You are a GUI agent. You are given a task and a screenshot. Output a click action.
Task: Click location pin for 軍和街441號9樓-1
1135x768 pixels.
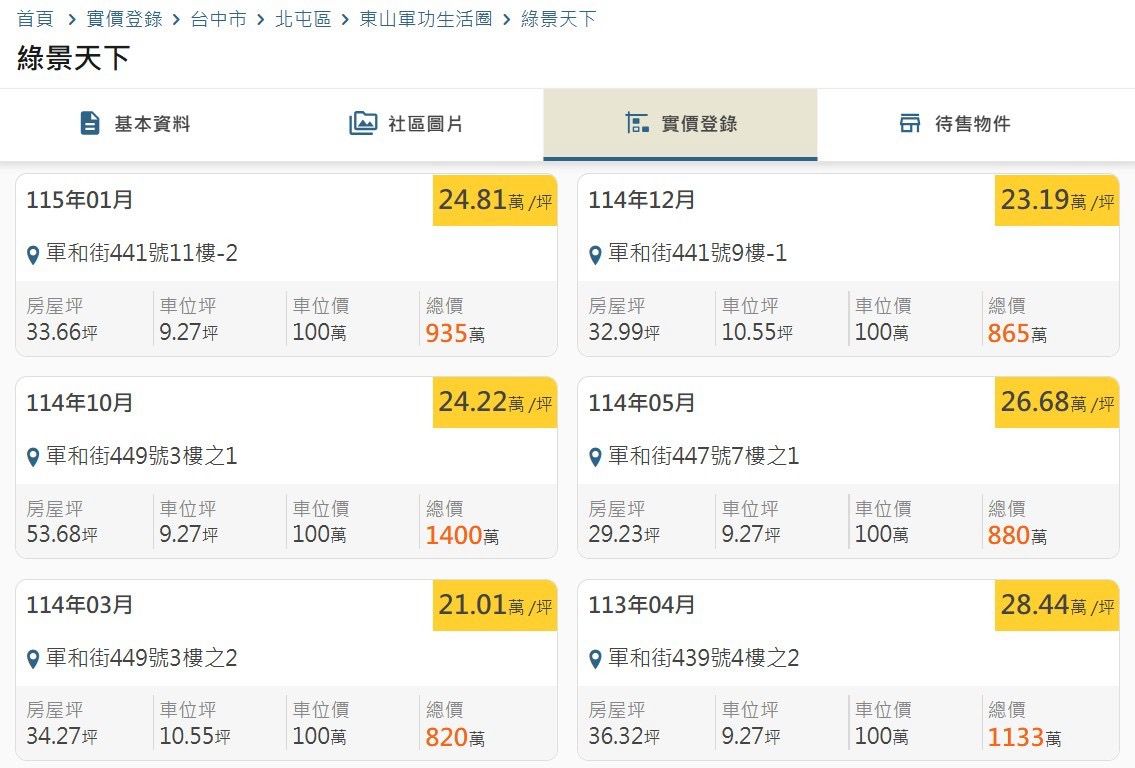coord(595,255)
